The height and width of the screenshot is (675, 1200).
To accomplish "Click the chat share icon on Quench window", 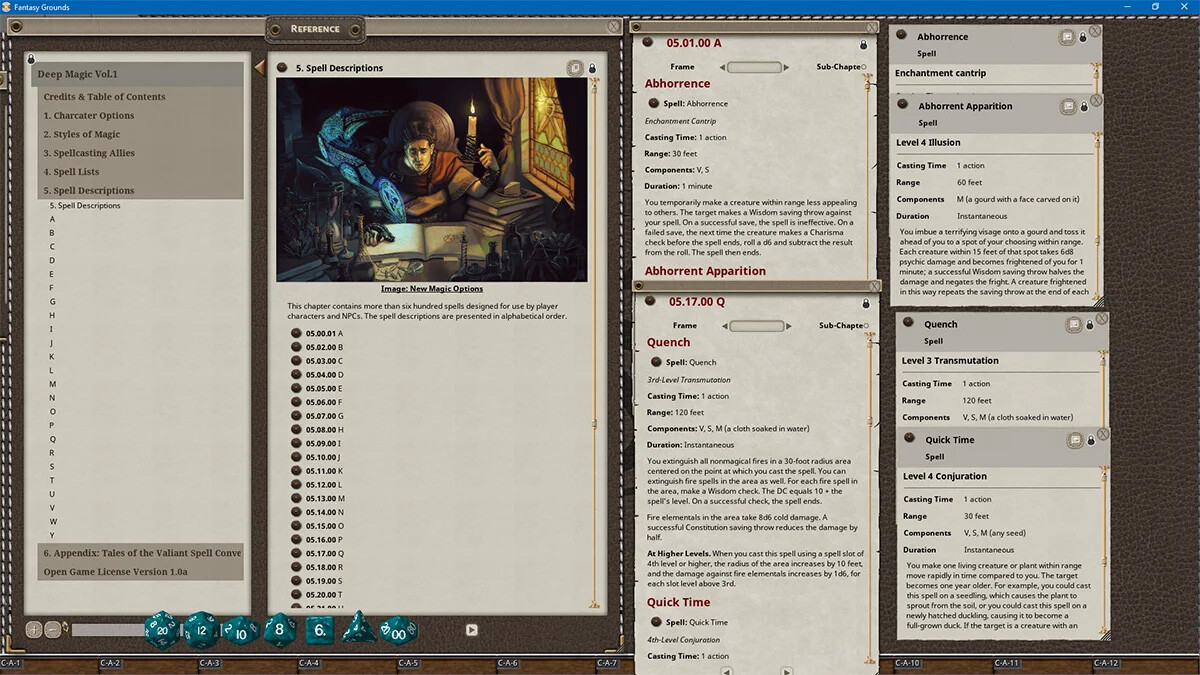I will 1073,324.
